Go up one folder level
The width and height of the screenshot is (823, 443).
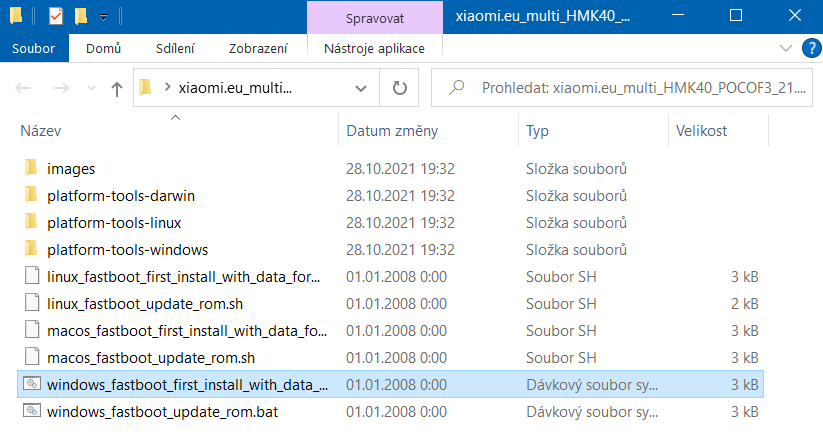pos(117,88)
